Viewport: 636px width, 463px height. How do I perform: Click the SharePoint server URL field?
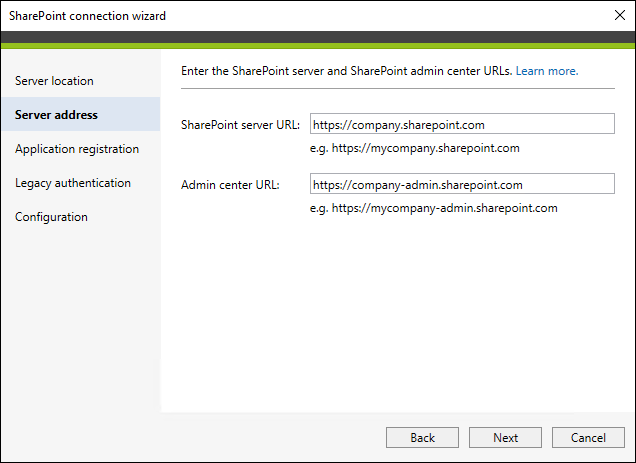pos(462,124)
